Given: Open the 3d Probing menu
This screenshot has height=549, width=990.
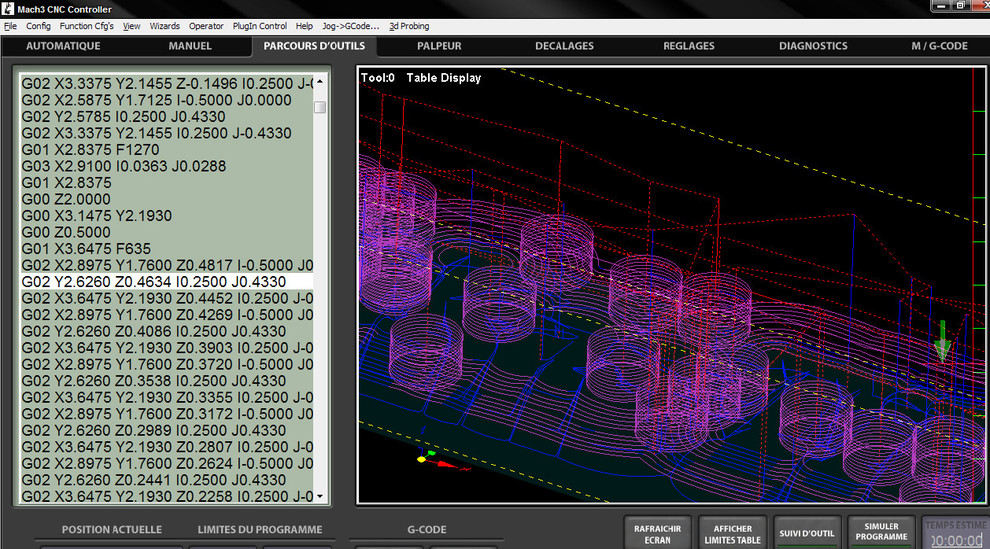Looking at the screenshot, I should (x=411, y=26).
